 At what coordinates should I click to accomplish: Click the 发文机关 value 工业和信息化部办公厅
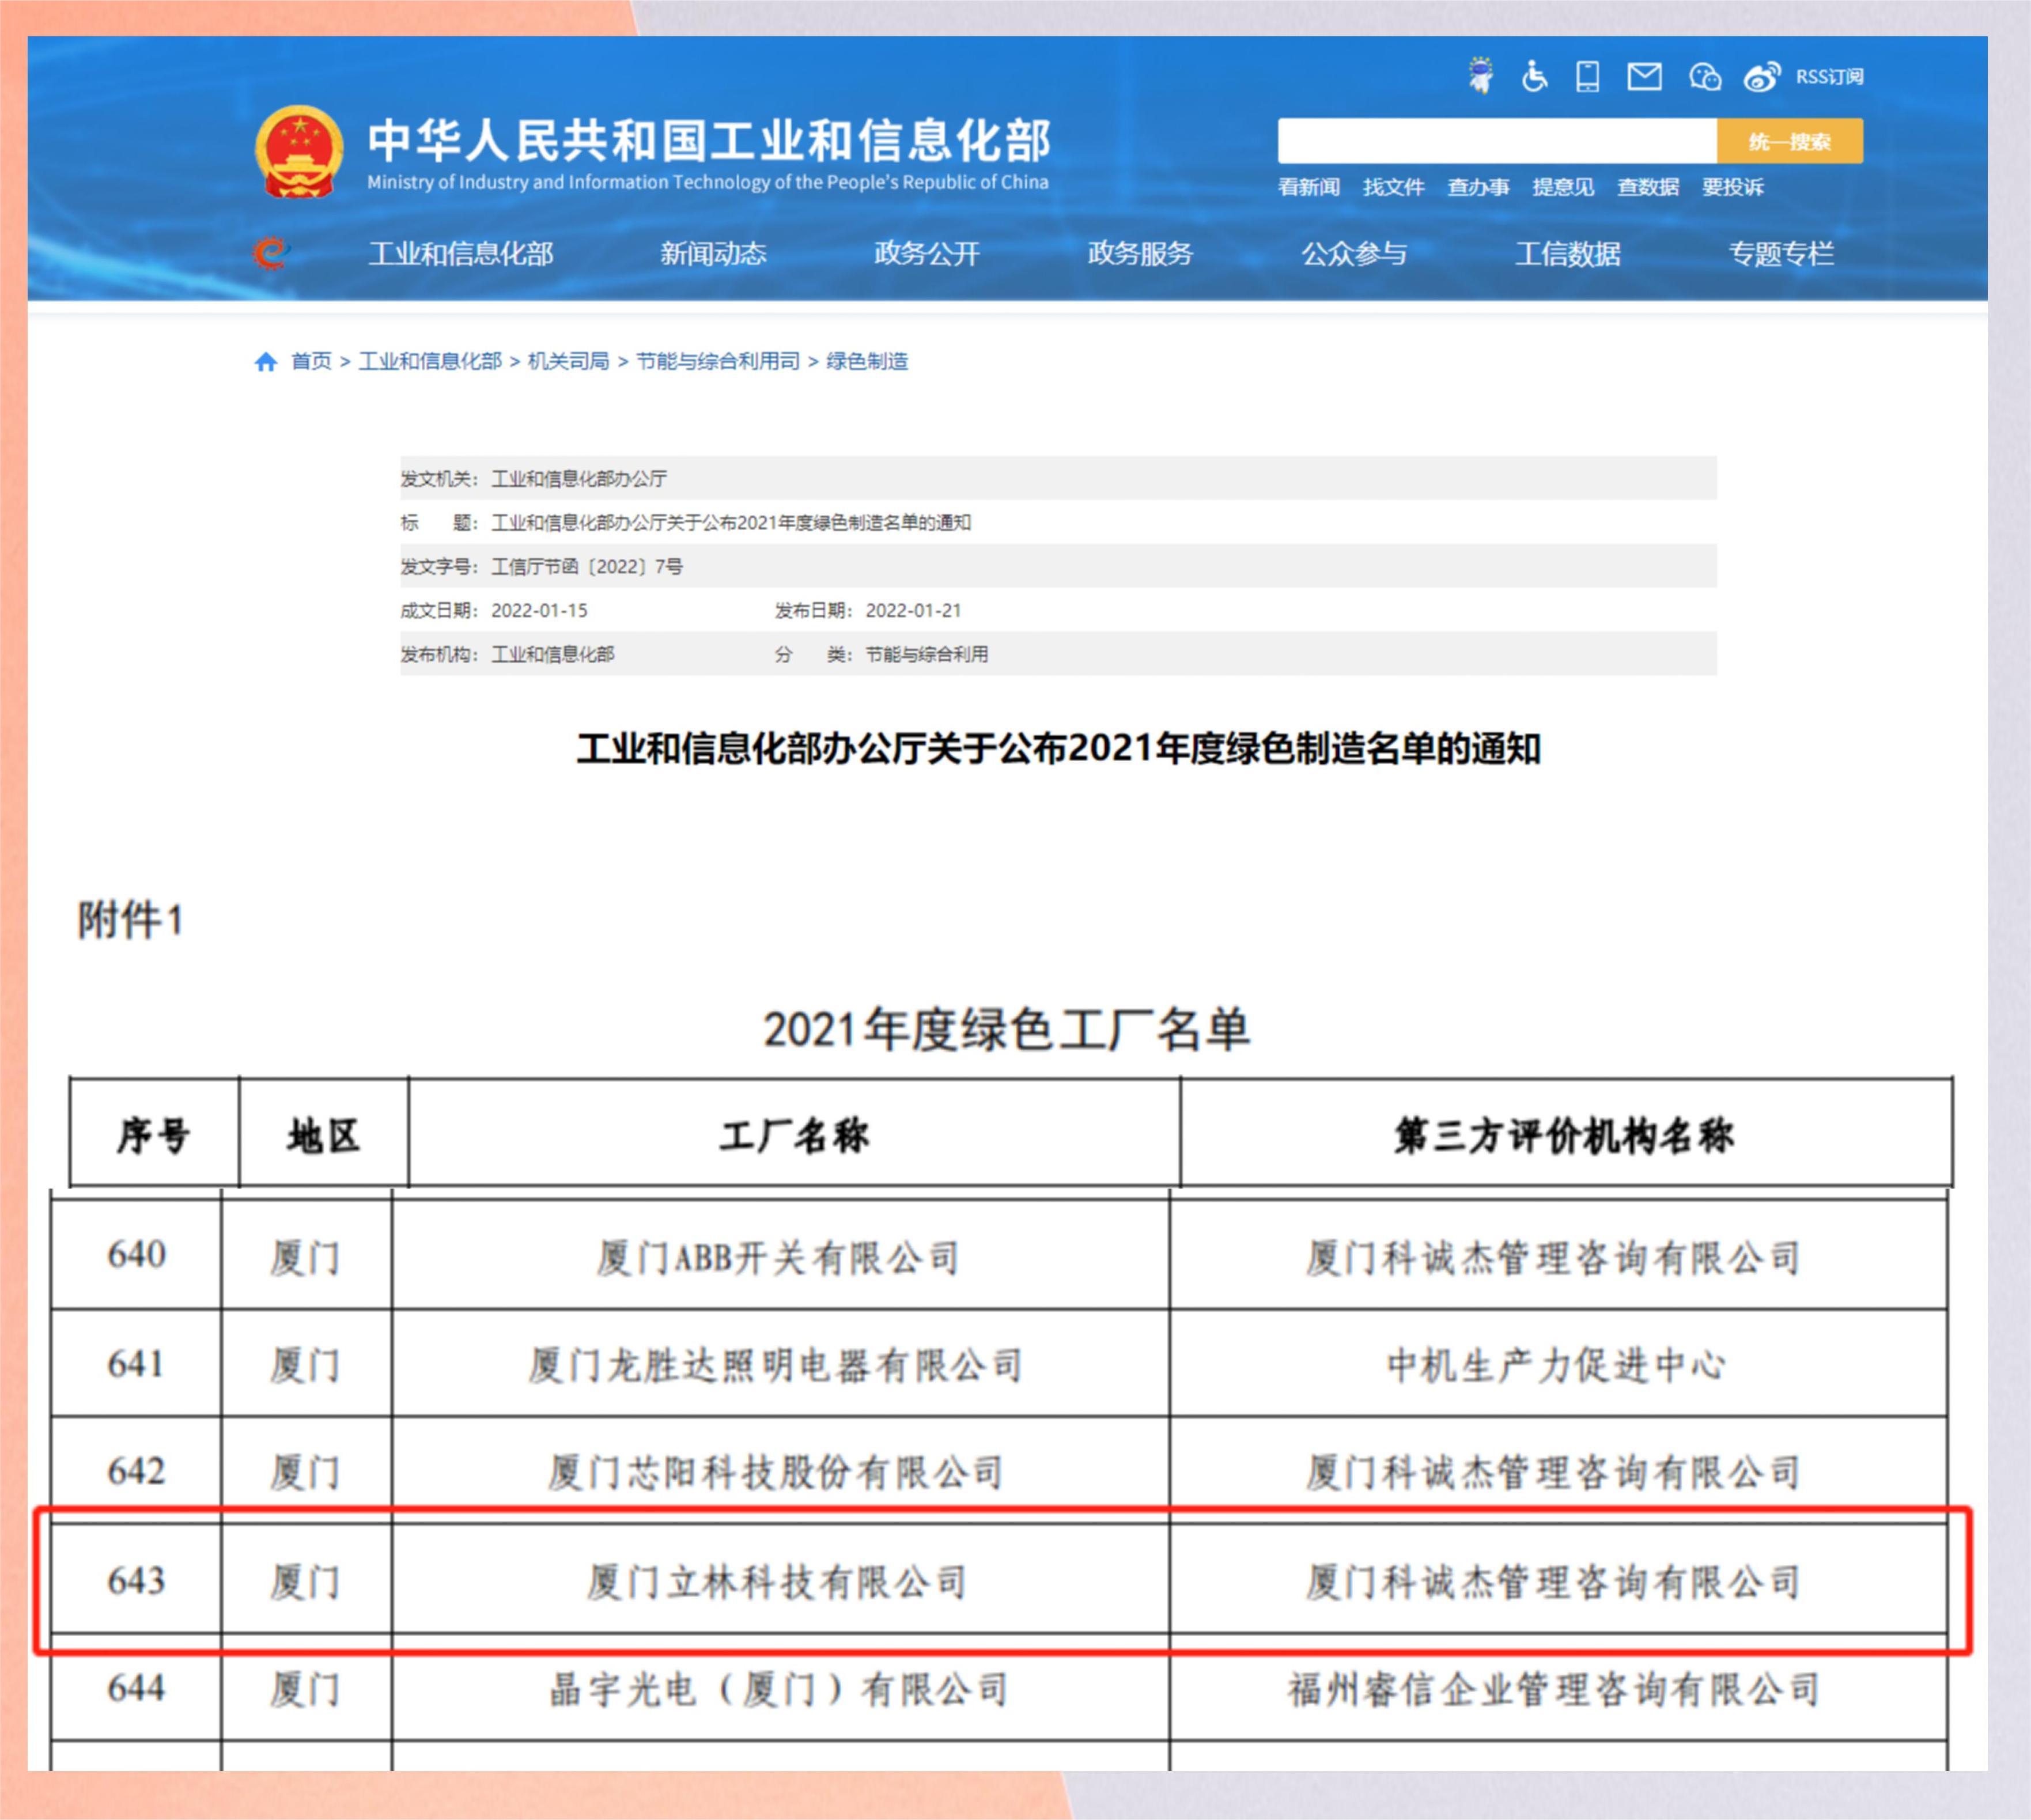(x=579, y=478)
